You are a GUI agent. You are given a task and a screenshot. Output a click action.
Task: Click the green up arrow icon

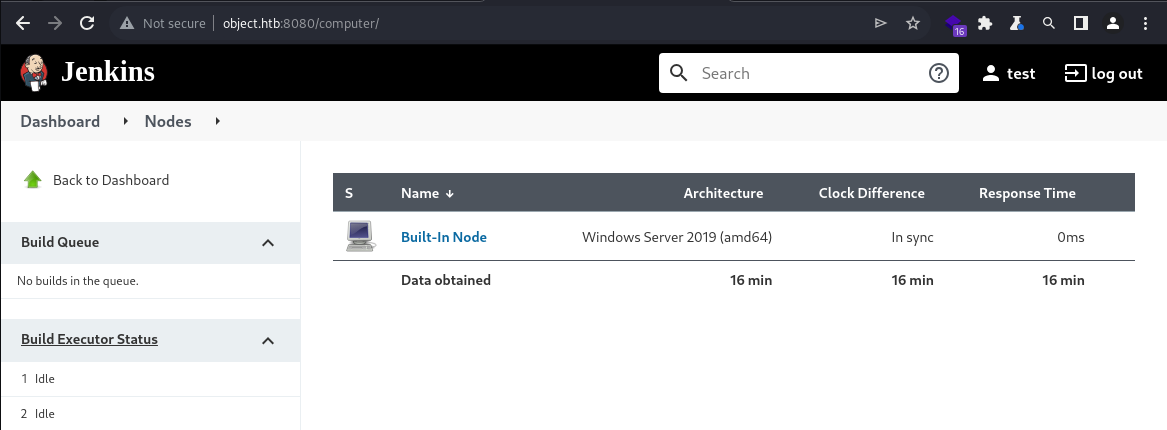(33, 179)
